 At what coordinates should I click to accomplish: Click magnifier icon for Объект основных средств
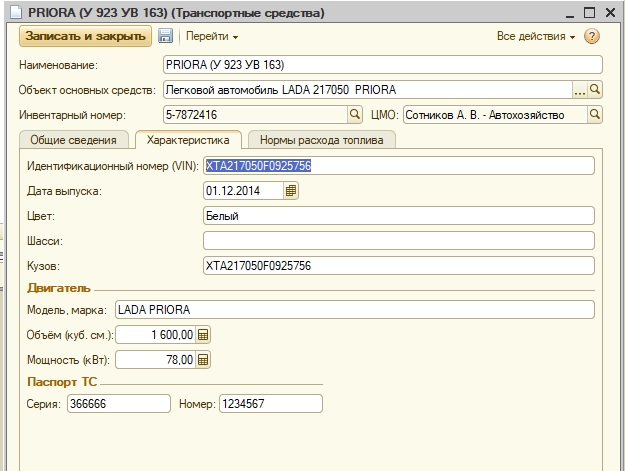coord(595,90)
